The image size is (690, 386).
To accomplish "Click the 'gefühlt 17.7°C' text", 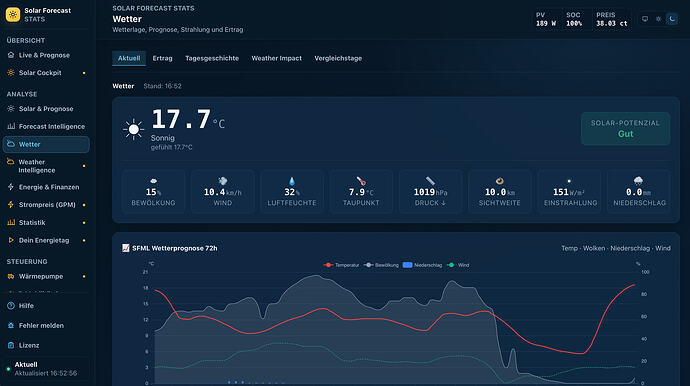I will (x=172, y=147).
